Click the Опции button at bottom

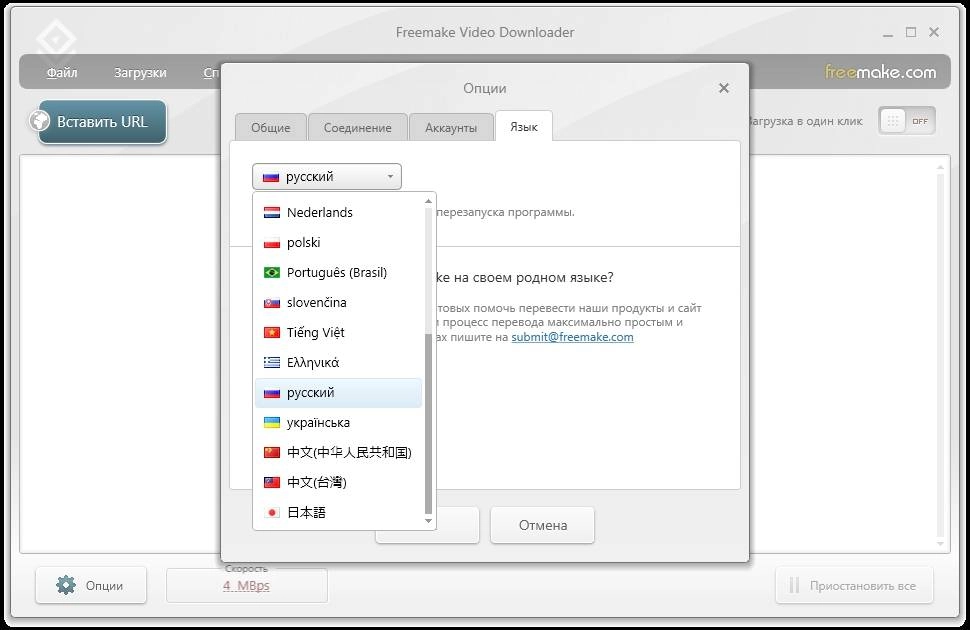tap(91, 585)
